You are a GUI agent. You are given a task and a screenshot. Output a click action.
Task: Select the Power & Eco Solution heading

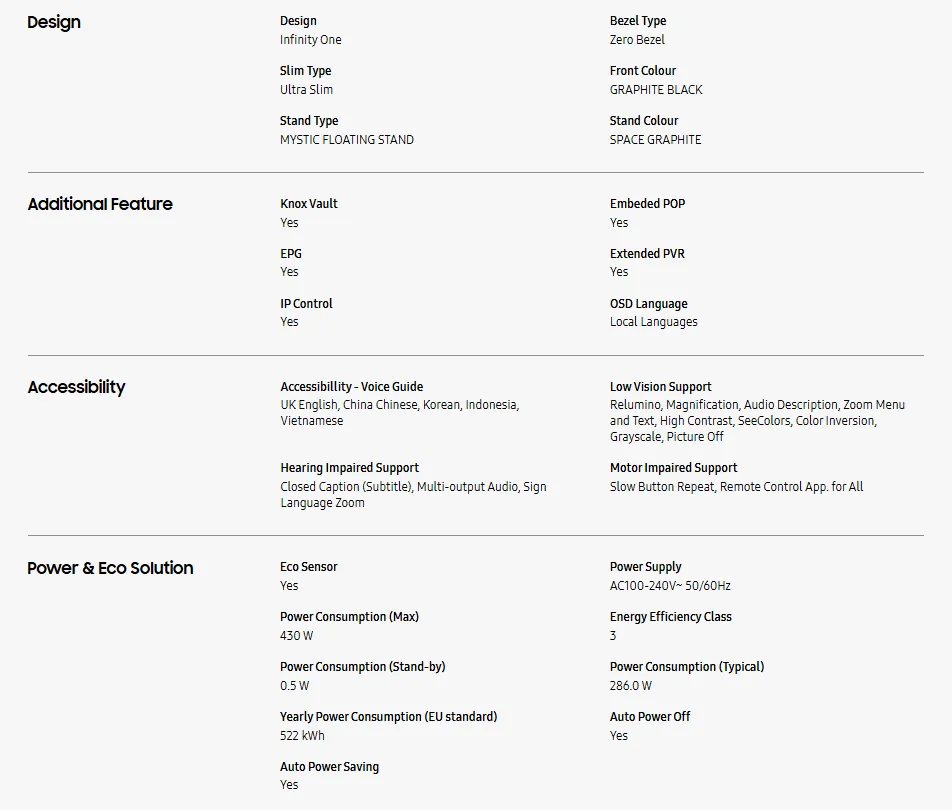click(110, 568)
